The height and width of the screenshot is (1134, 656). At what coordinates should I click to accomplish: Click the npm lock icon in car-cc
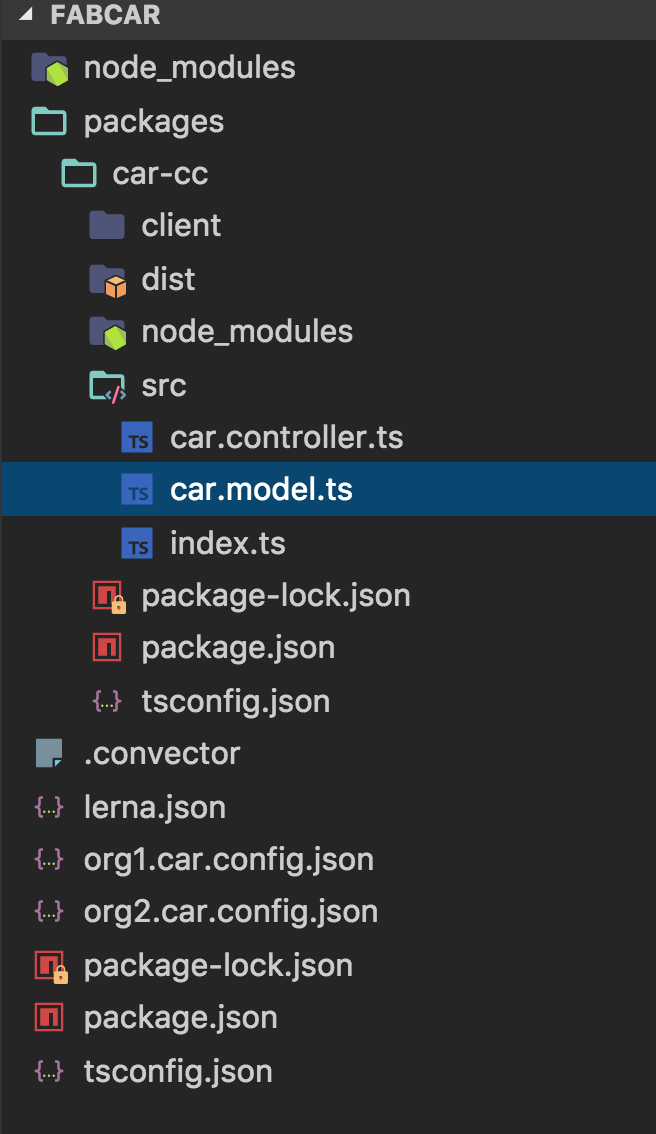click(108, 597)
